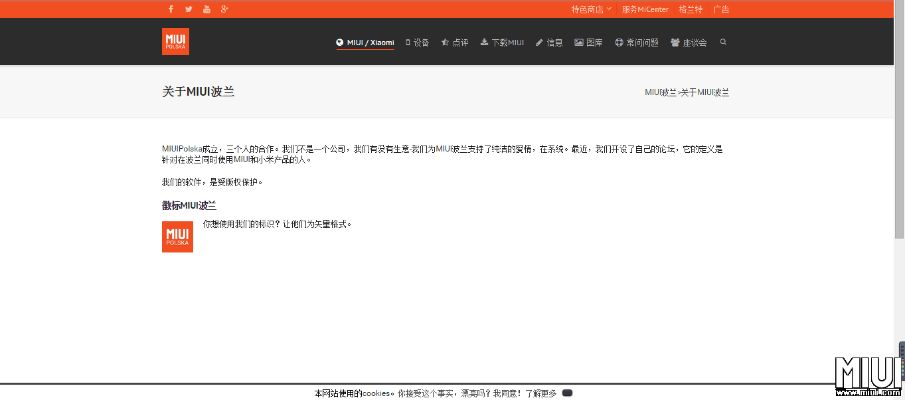Click the 关于MIUI波兰 page heading
Screen dimensions: 905x400
(198, 92)
